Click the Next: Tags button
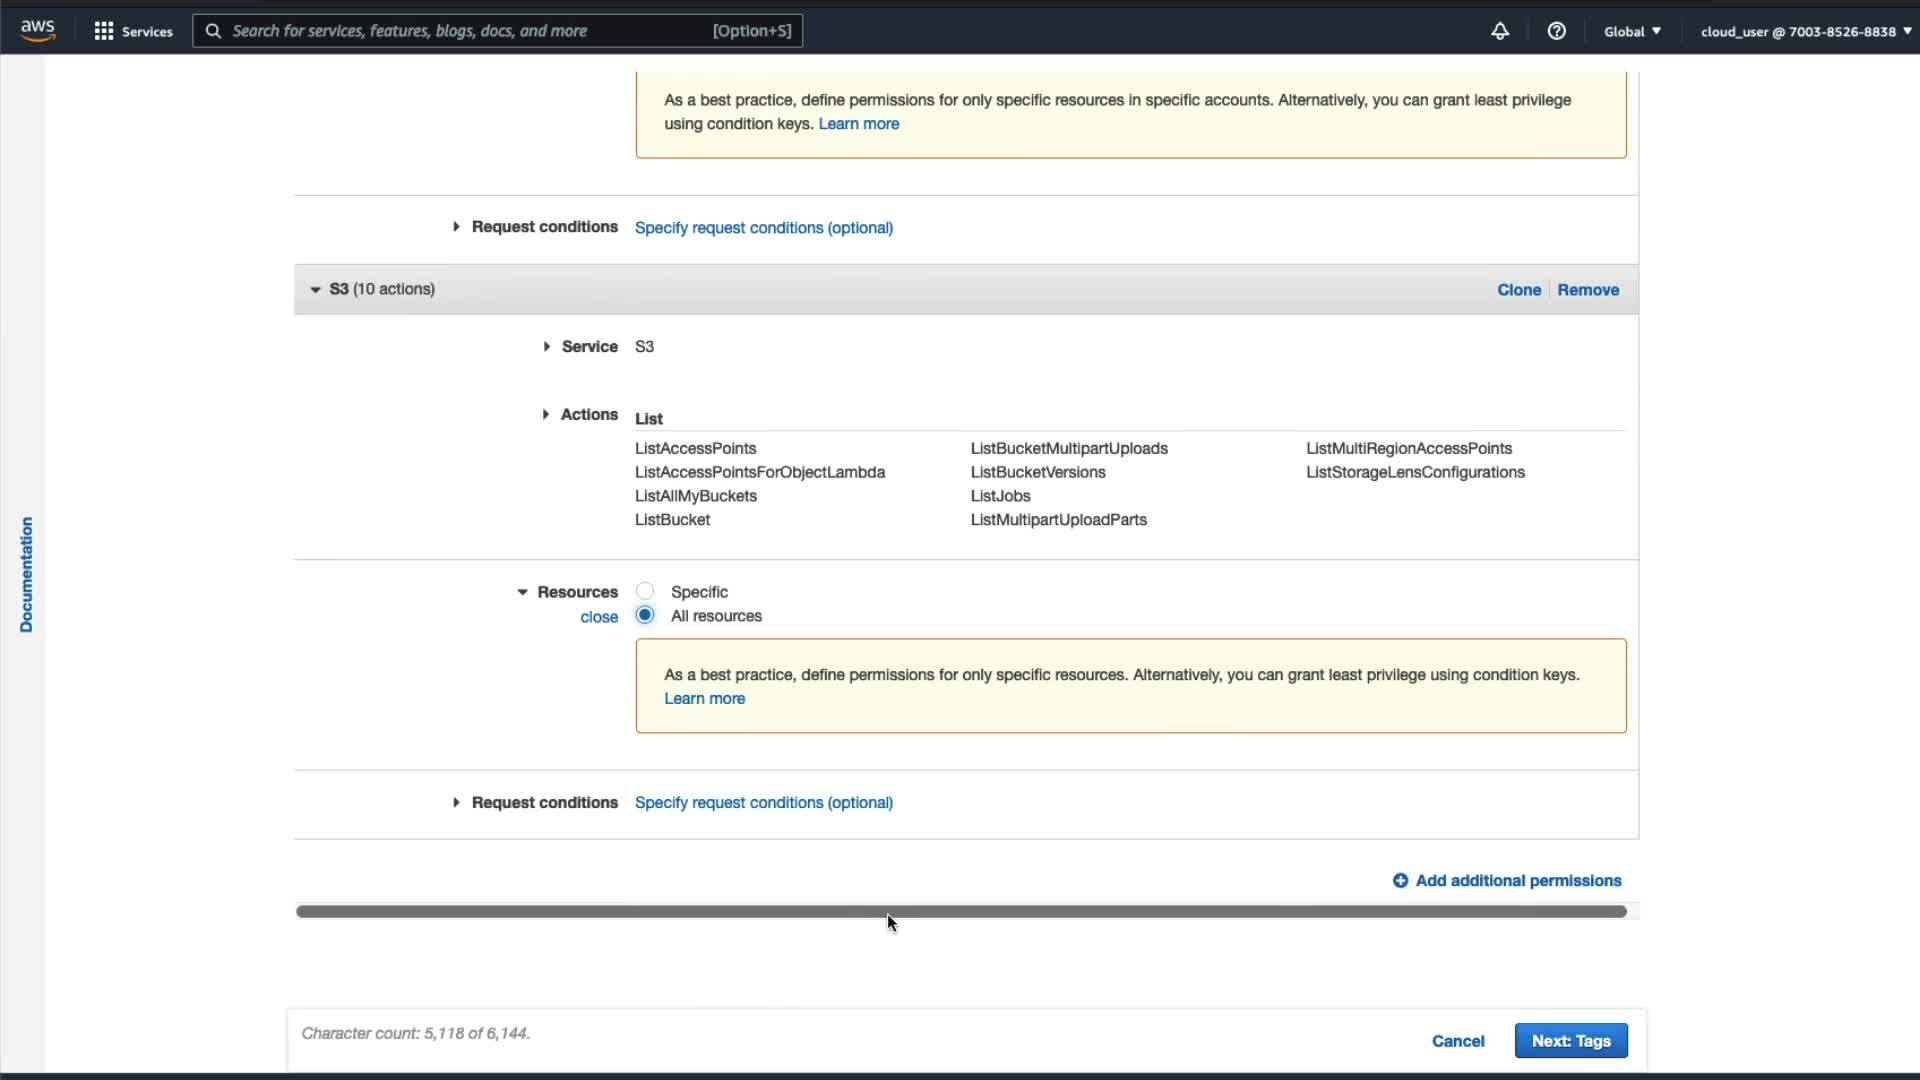The width and height of the screenshot is (1920, 1080). (1570, 1040)
